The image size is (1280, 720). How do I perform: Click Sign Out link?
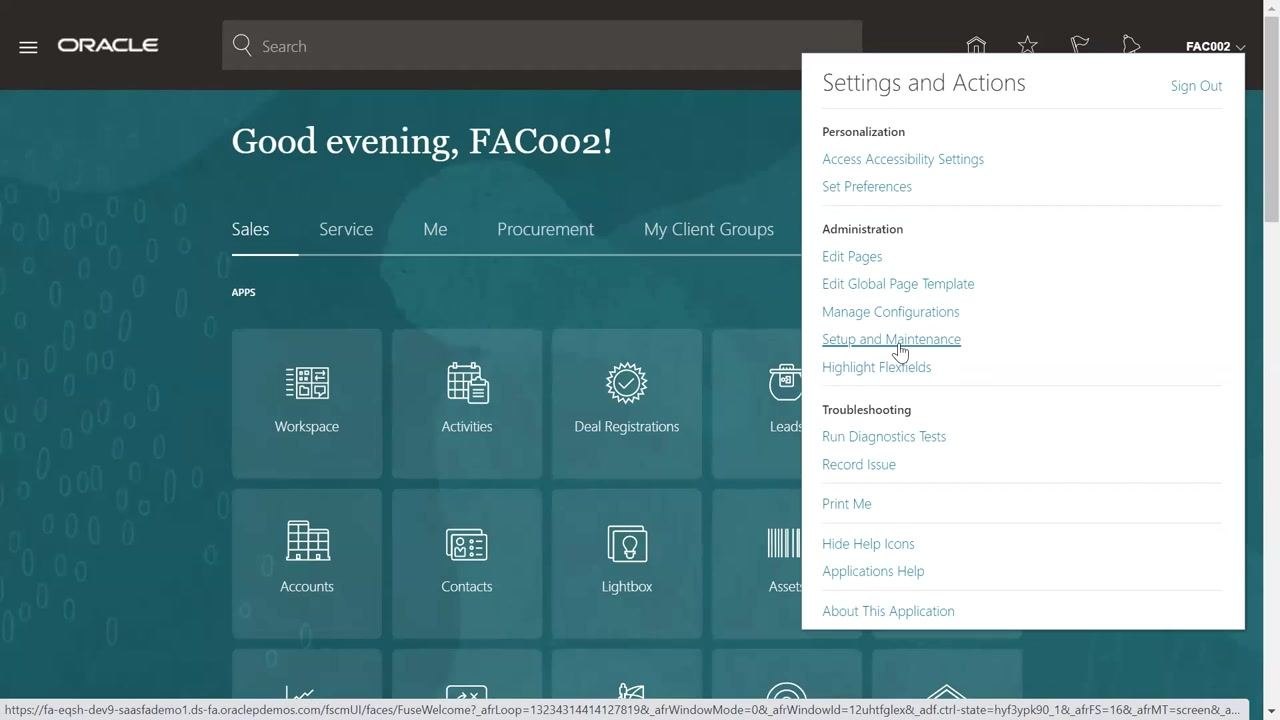click(x=1196, y=86)
